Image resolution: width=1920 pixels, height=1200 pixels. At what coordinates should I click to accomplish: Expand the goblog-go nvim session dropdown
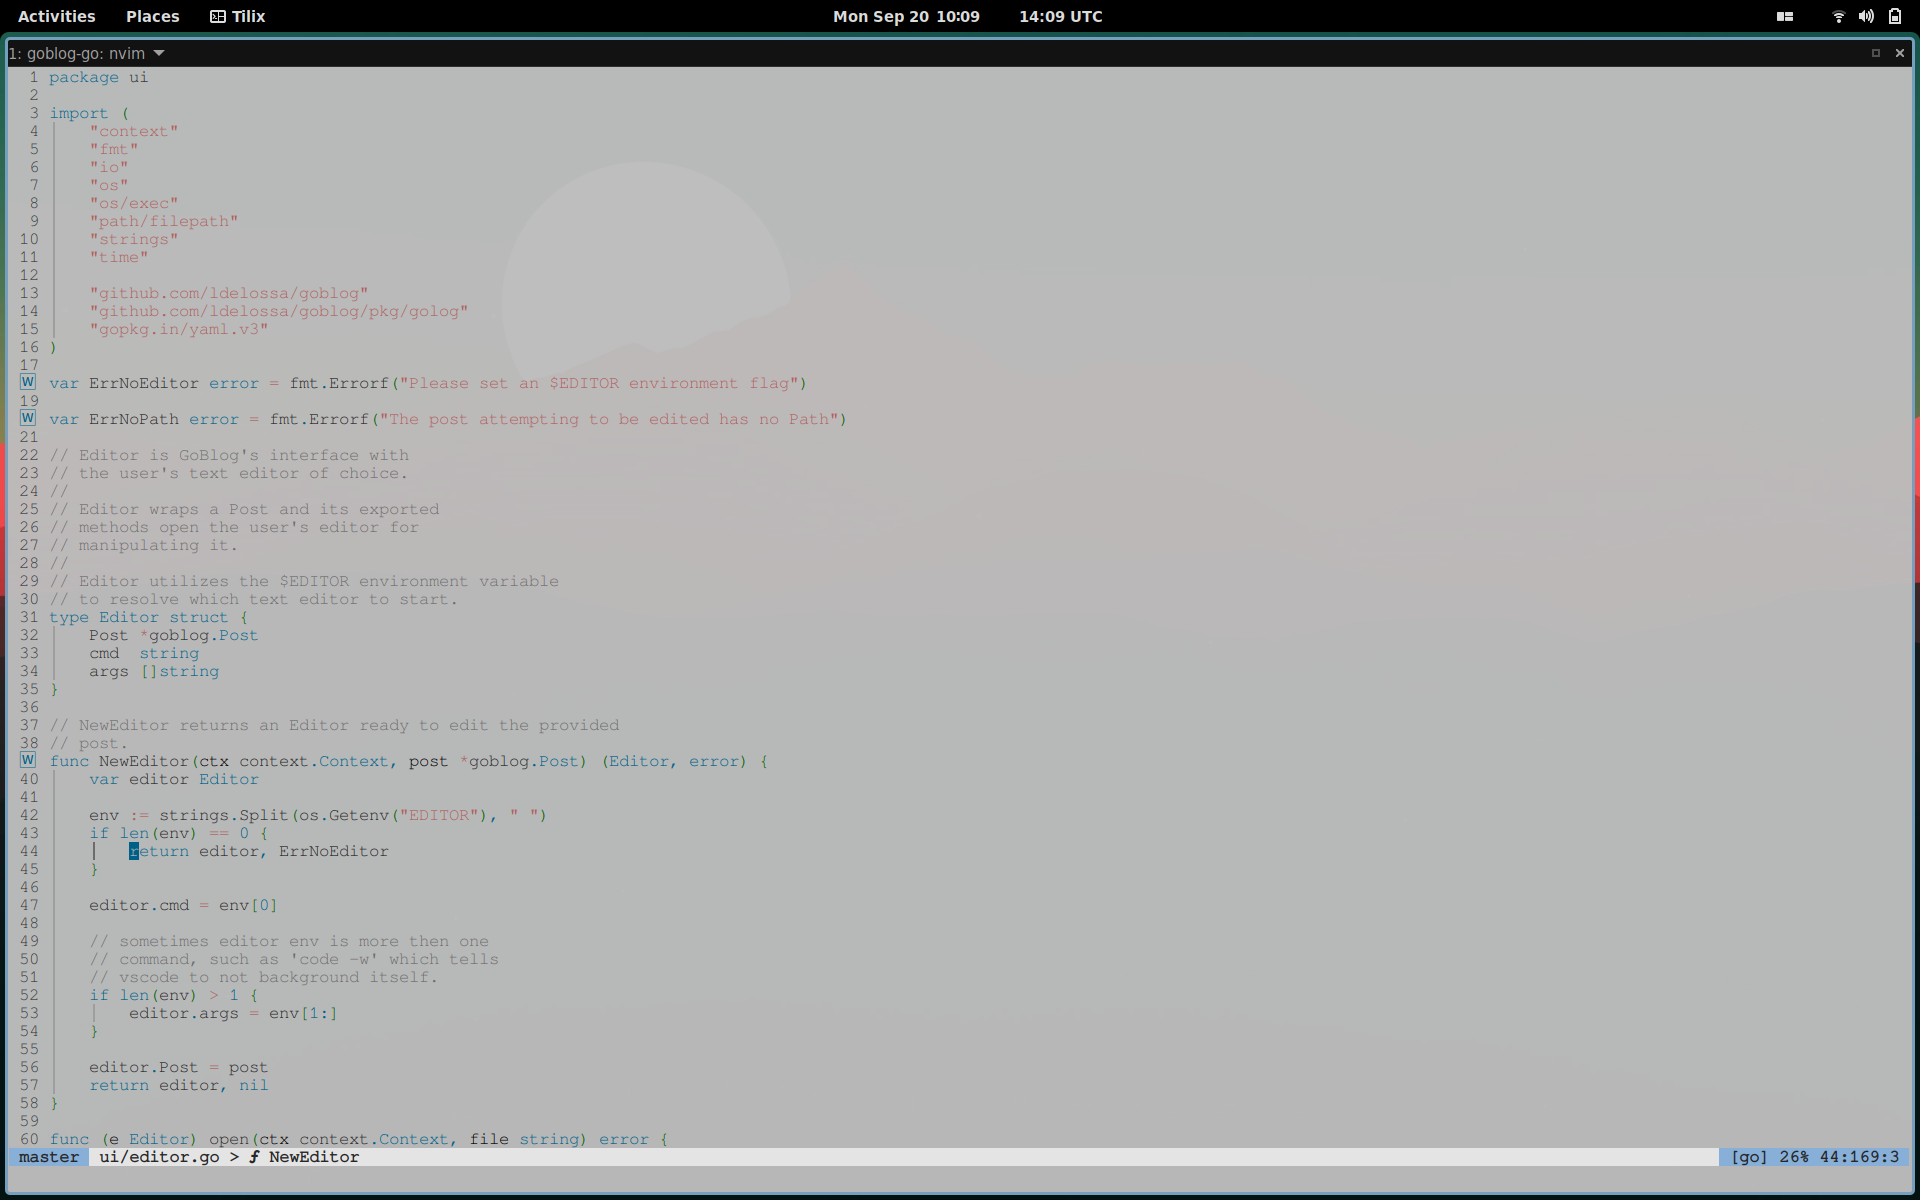pyautogui.click(x=159, y=53)
